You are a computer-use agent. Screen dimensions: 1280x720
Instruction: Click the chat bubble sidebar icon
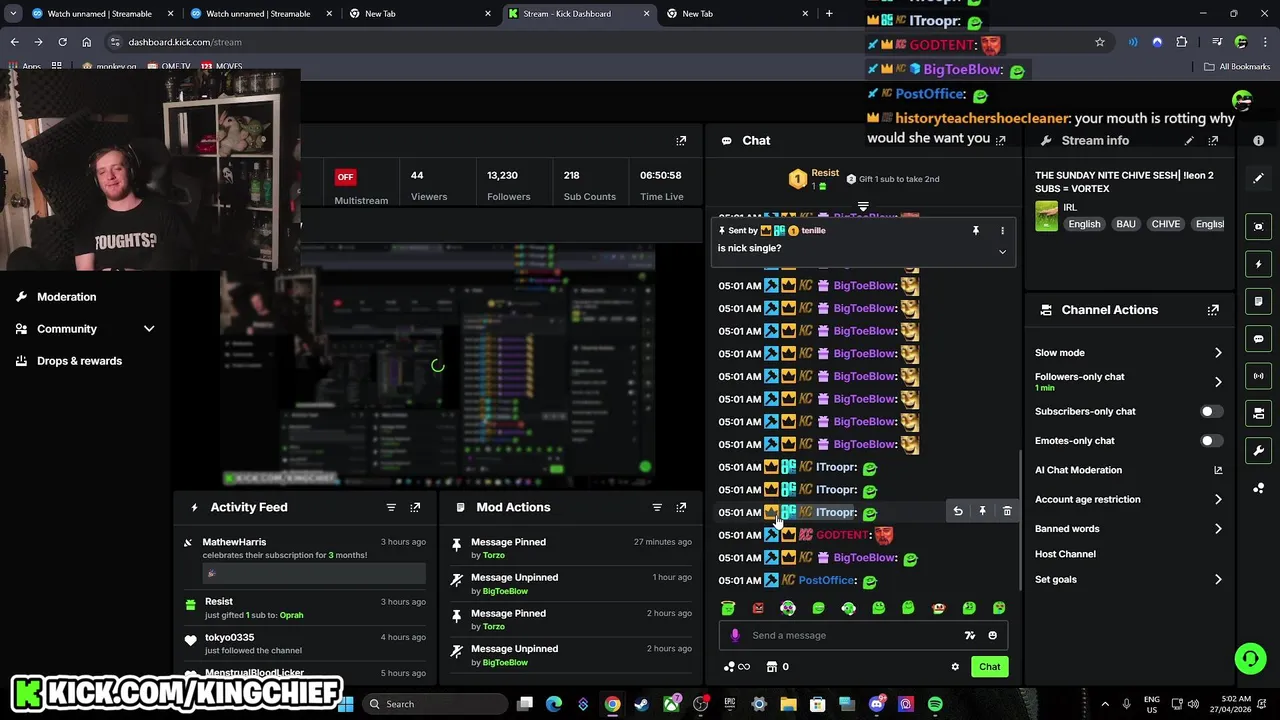coord(1259,339)
